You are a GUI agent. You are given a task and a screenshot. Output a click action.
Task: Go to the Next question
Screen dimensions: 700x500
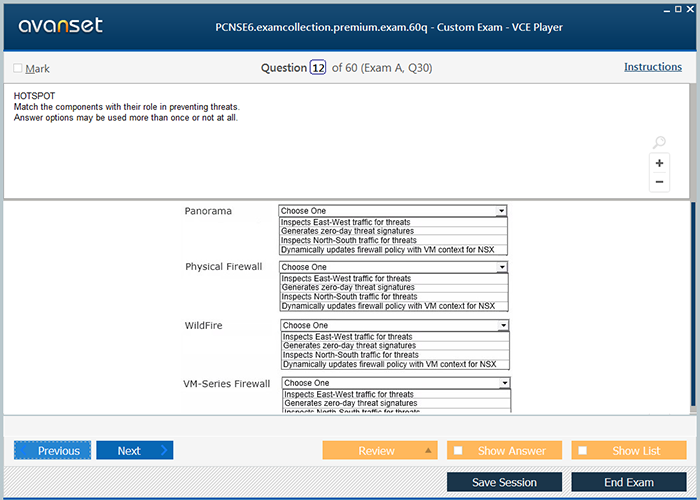pos(134,451)
